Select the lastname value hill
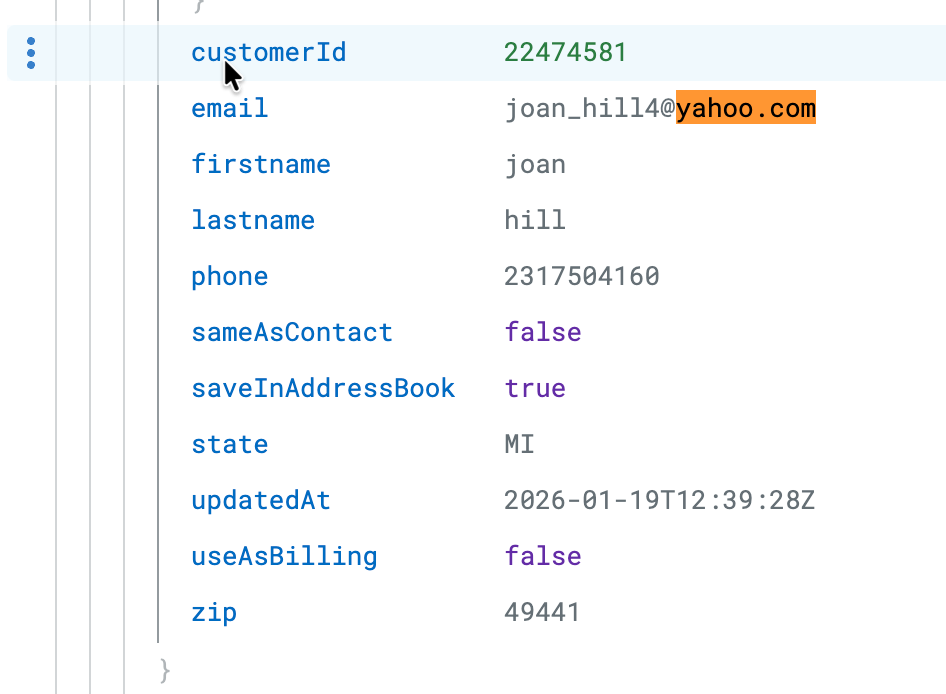Image resolution: width=946 pixels, height=694 pixels. (x=535, y=220)
